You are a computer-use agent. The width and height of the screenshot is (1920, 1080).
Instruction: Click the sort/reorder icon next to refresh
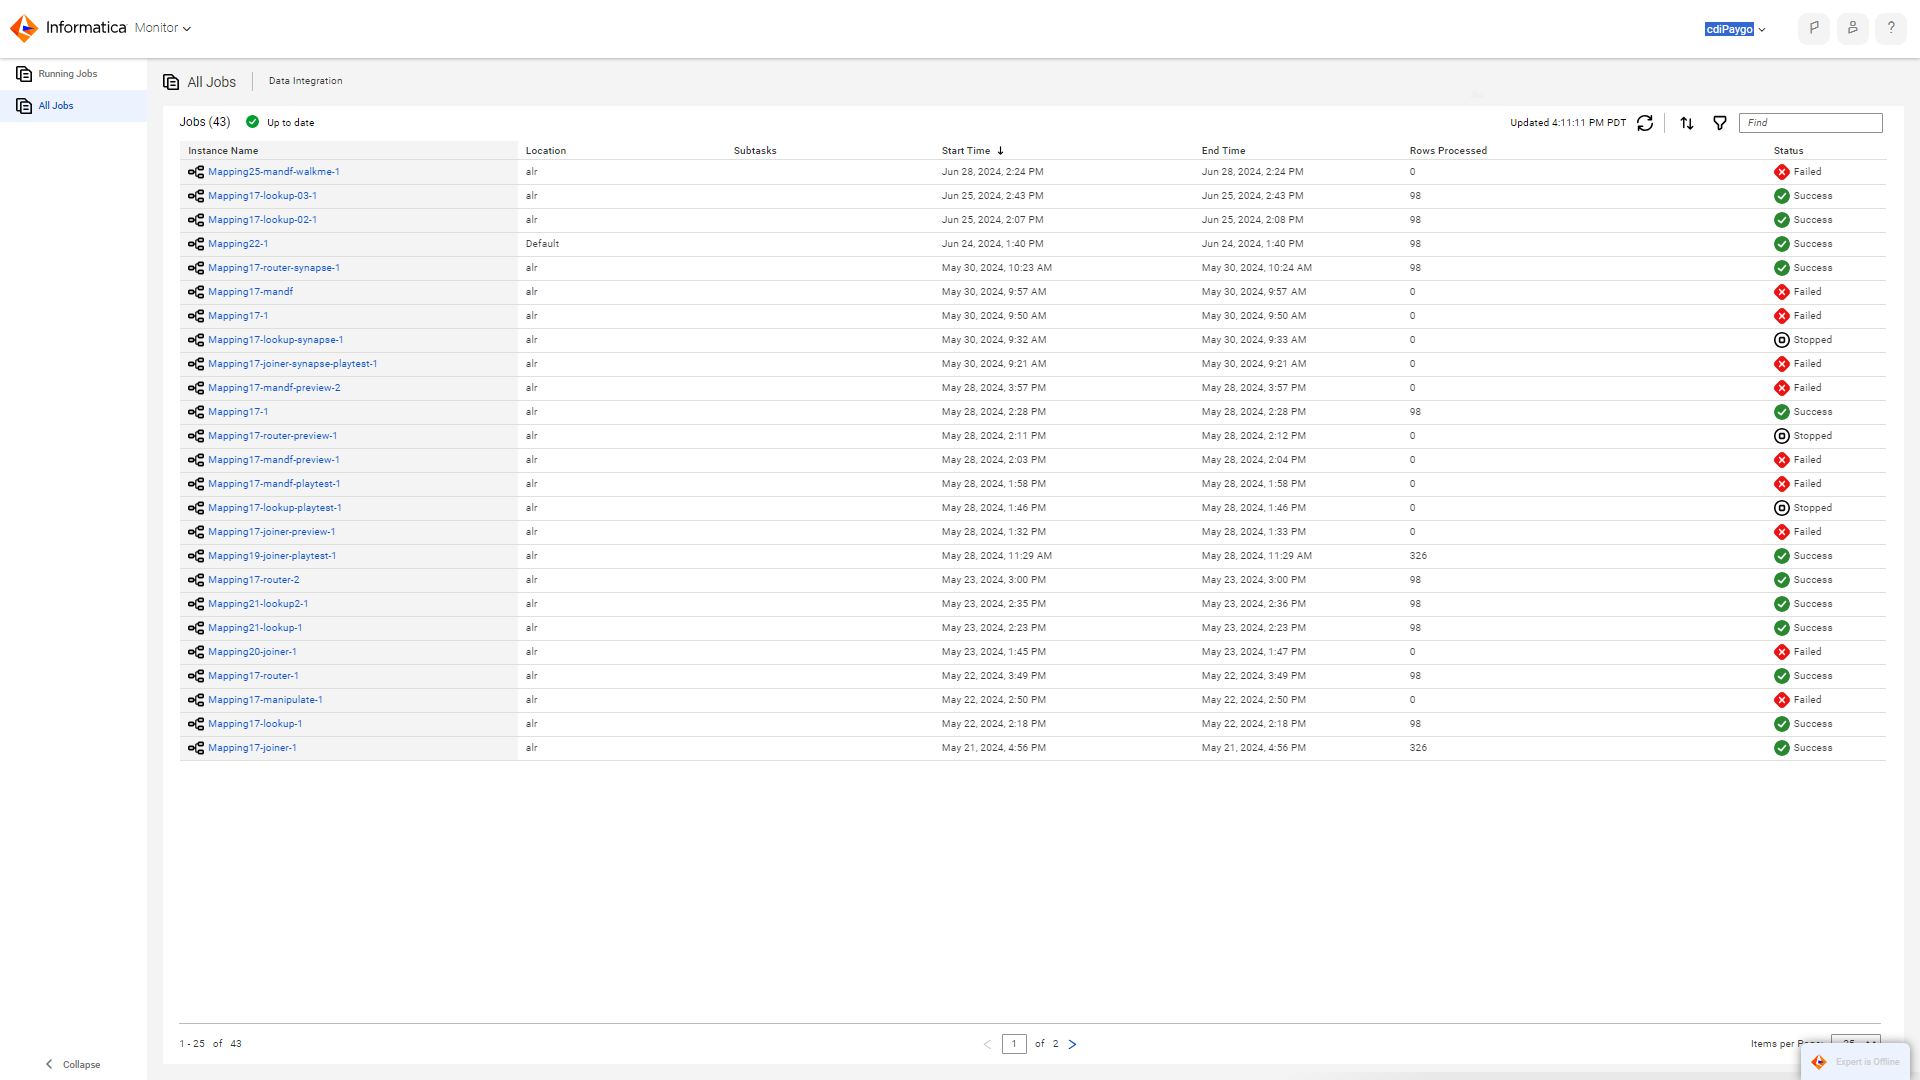[x=1685, y=123]
